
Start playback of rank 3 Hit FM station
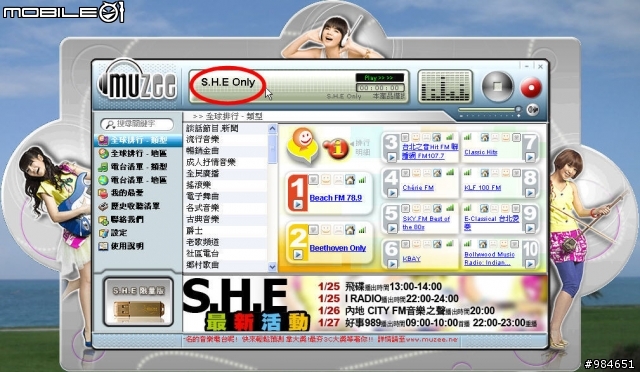click(392, 157)
